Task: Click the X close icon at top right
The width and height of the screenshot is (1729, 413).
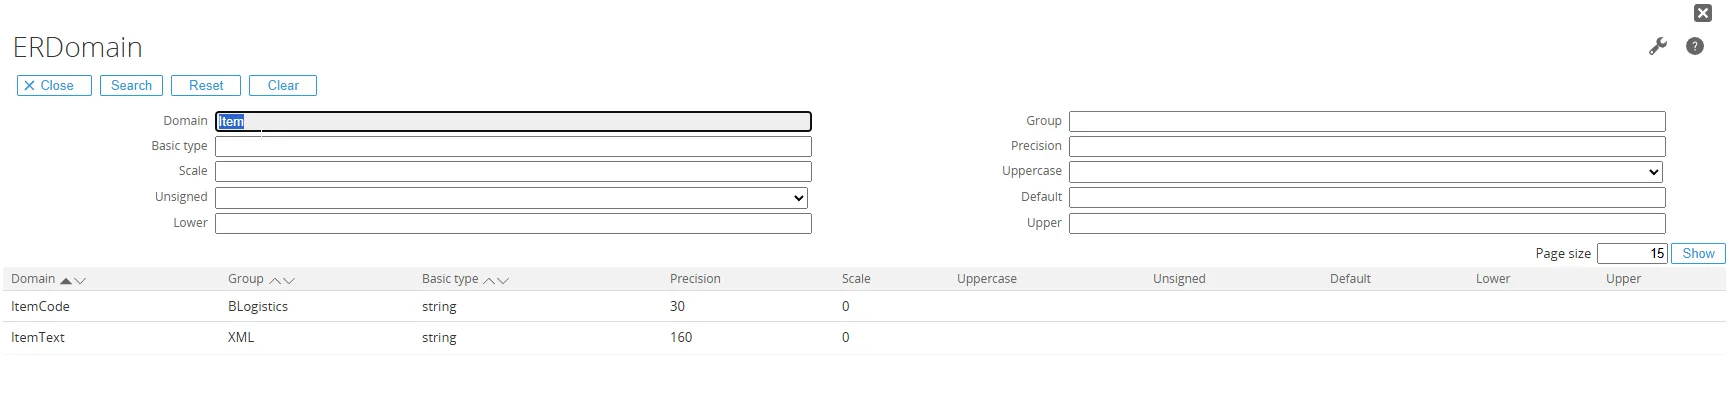Action: click(x=1702, y=13)
